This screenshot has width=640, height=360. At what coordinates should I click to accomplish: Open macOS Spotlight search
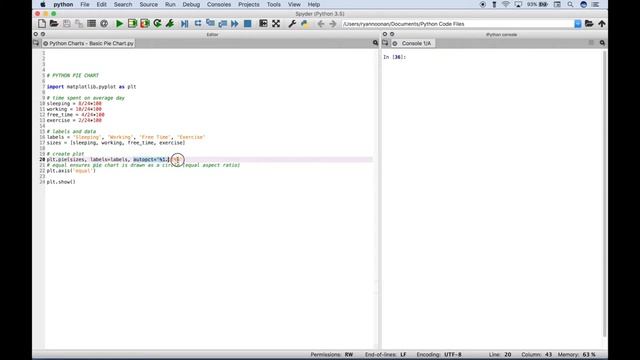pos(570,4)
